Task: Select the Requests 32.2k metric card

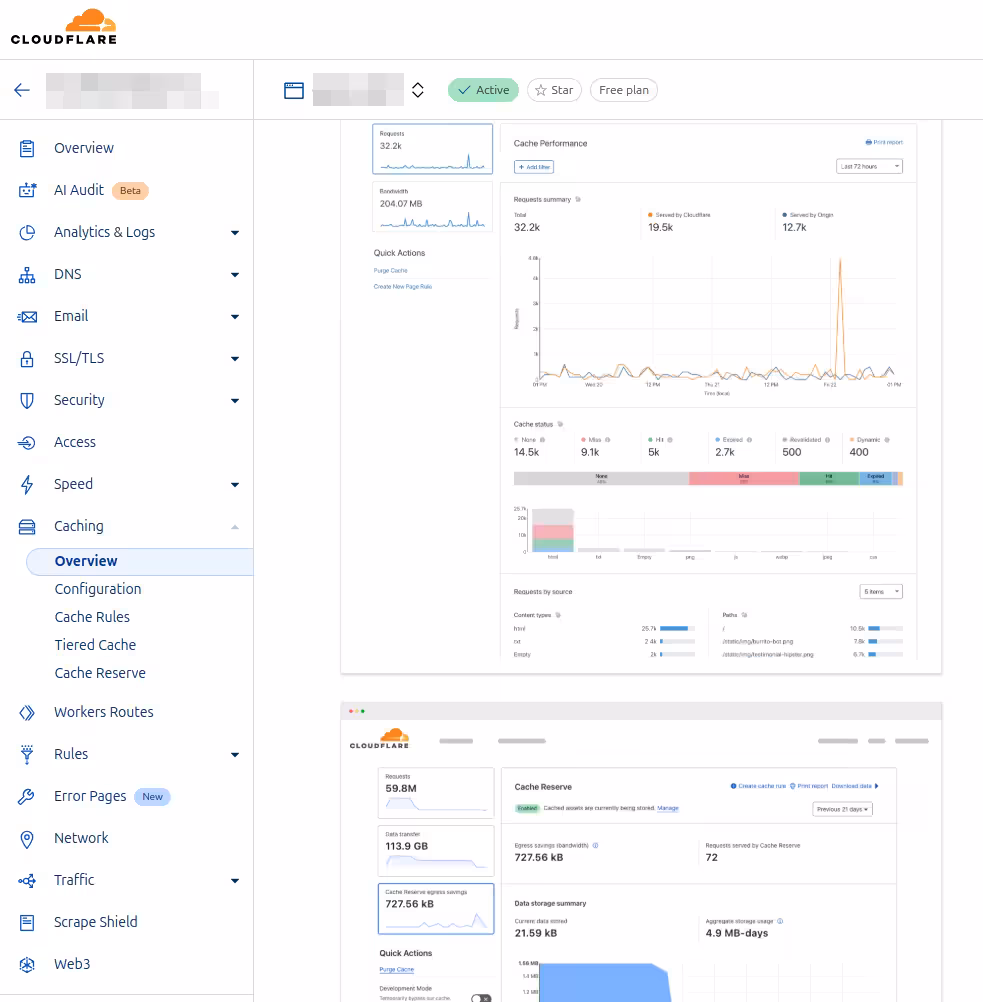Action: point(432,148)
